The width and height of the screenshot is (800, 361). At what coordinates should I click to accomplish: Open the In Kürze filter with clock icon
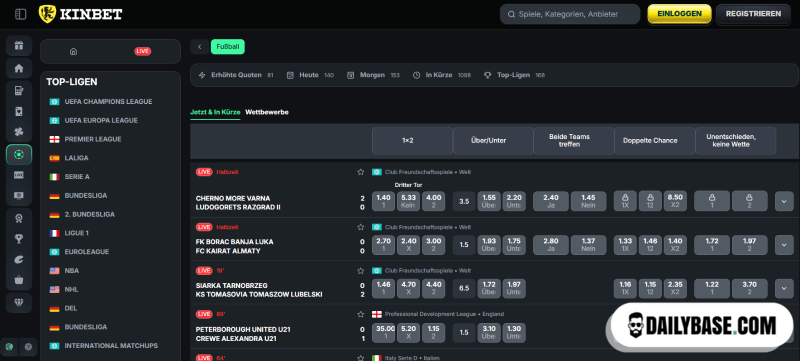pyautogui.click(x=442, y=75)
